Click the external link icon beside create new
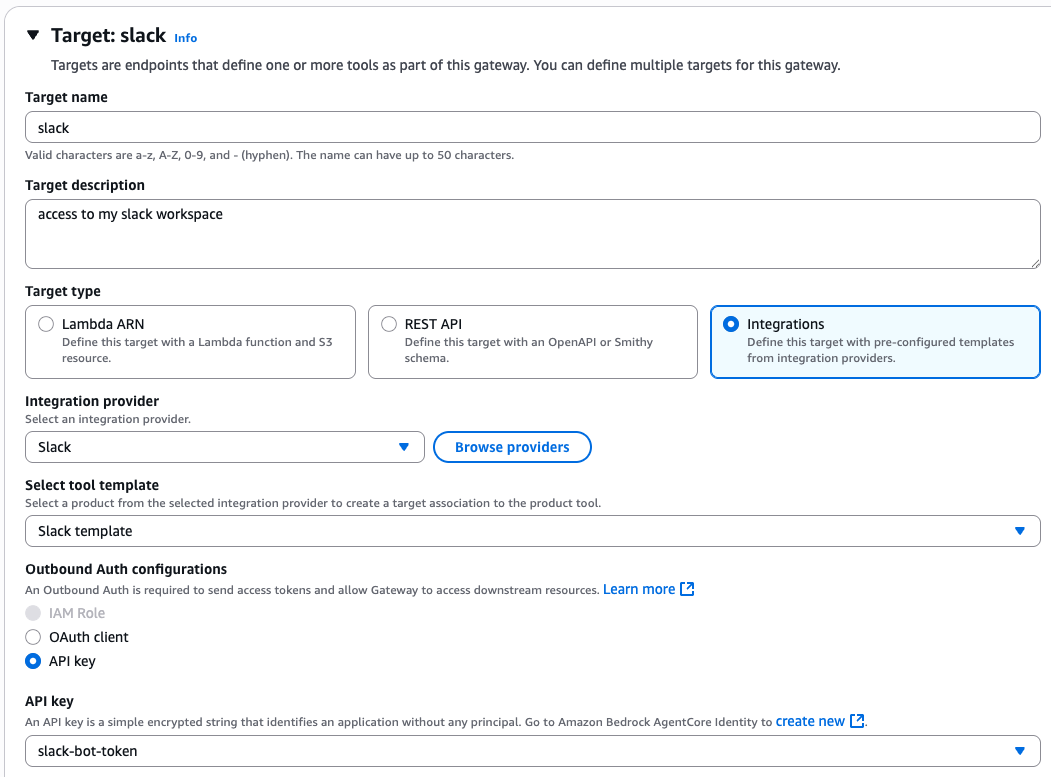The width and height of the screenshot is (1051, 777). [857, 721]
